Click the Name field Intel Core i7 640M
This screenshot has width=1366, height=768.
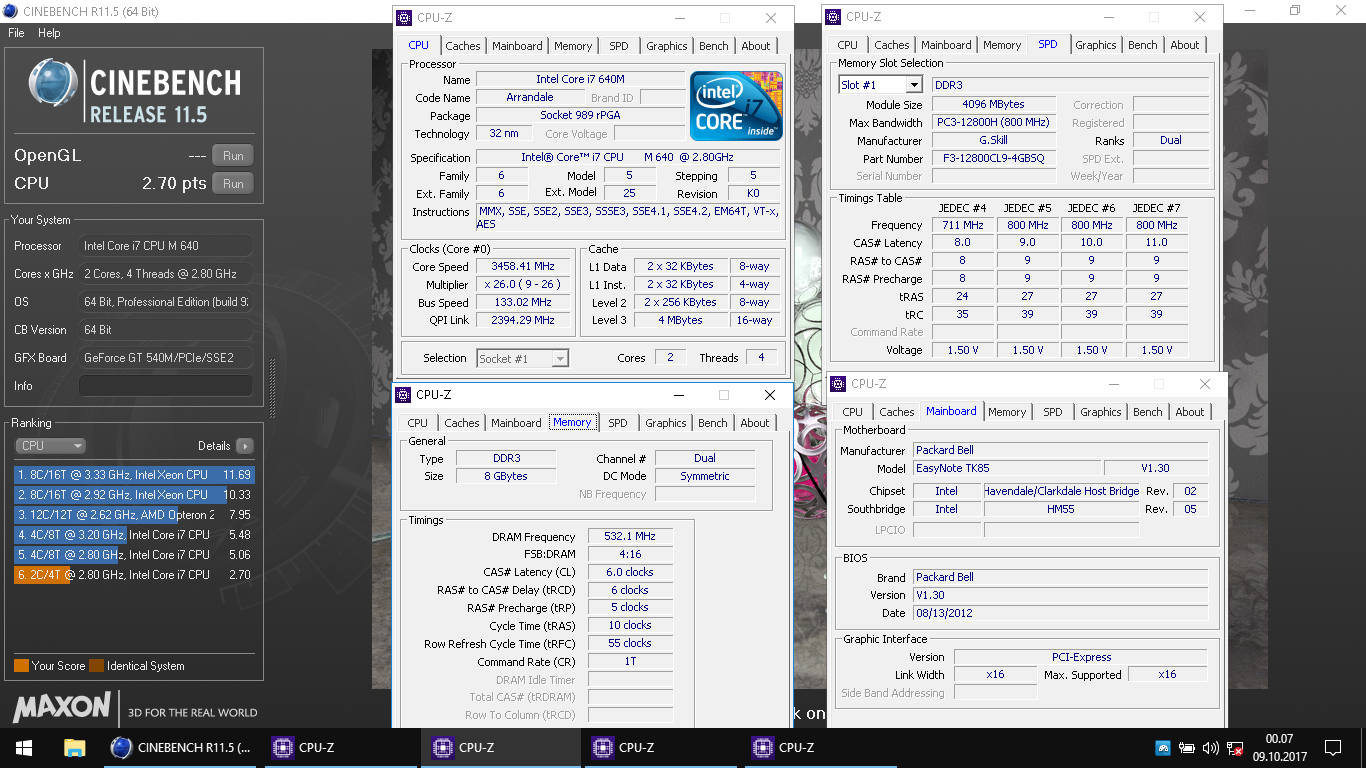click(580, 79)
